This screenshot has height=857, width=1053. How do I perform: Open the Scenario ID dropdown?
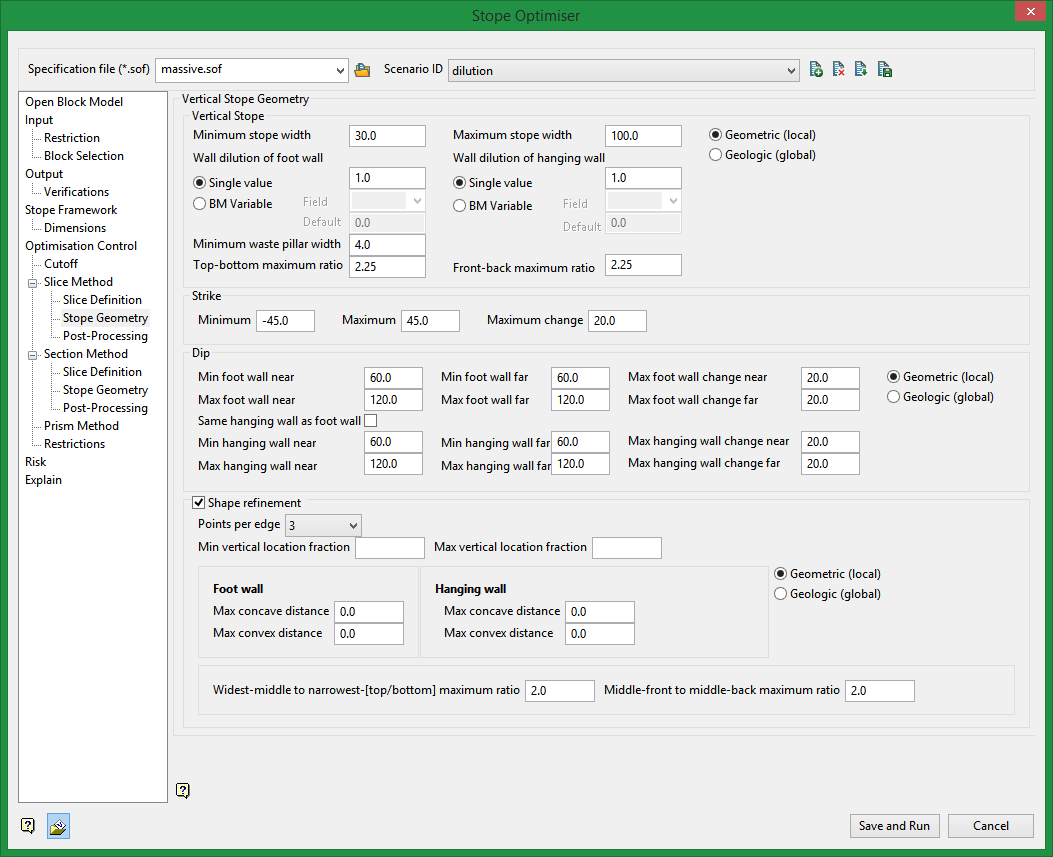(792, 70)
